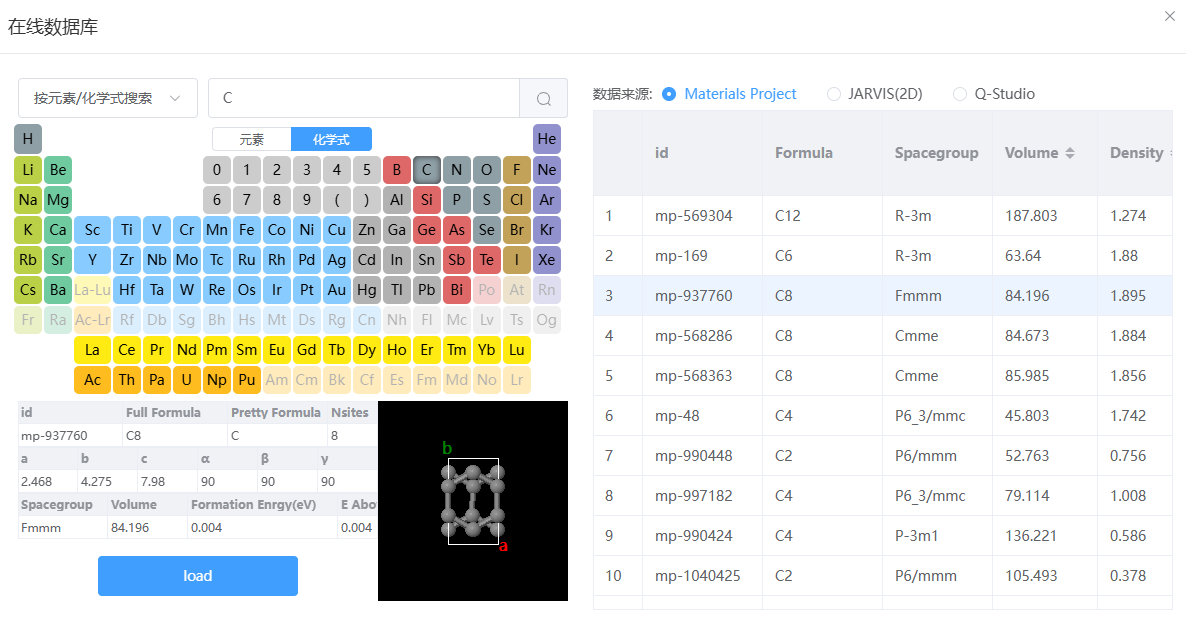Switch to the 元素 tab

click(252, 139)
